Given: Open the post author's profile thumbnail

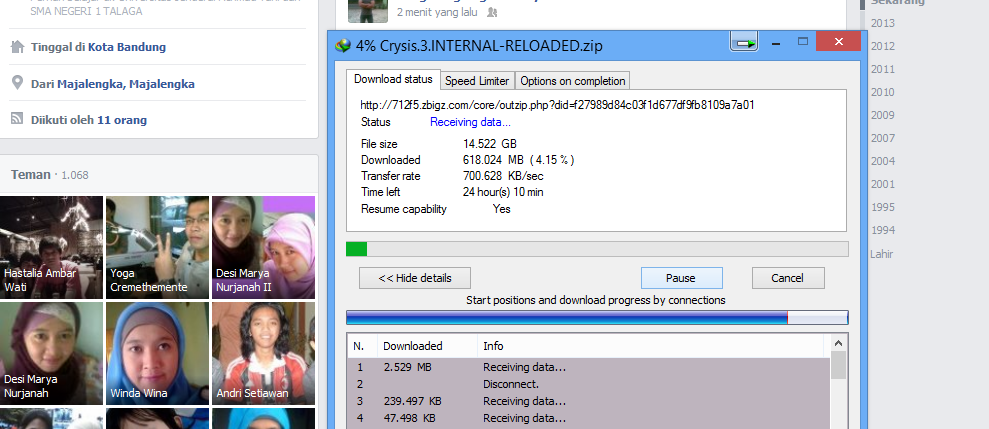Looking at the screenshot, I should click(x=368, y=11).
